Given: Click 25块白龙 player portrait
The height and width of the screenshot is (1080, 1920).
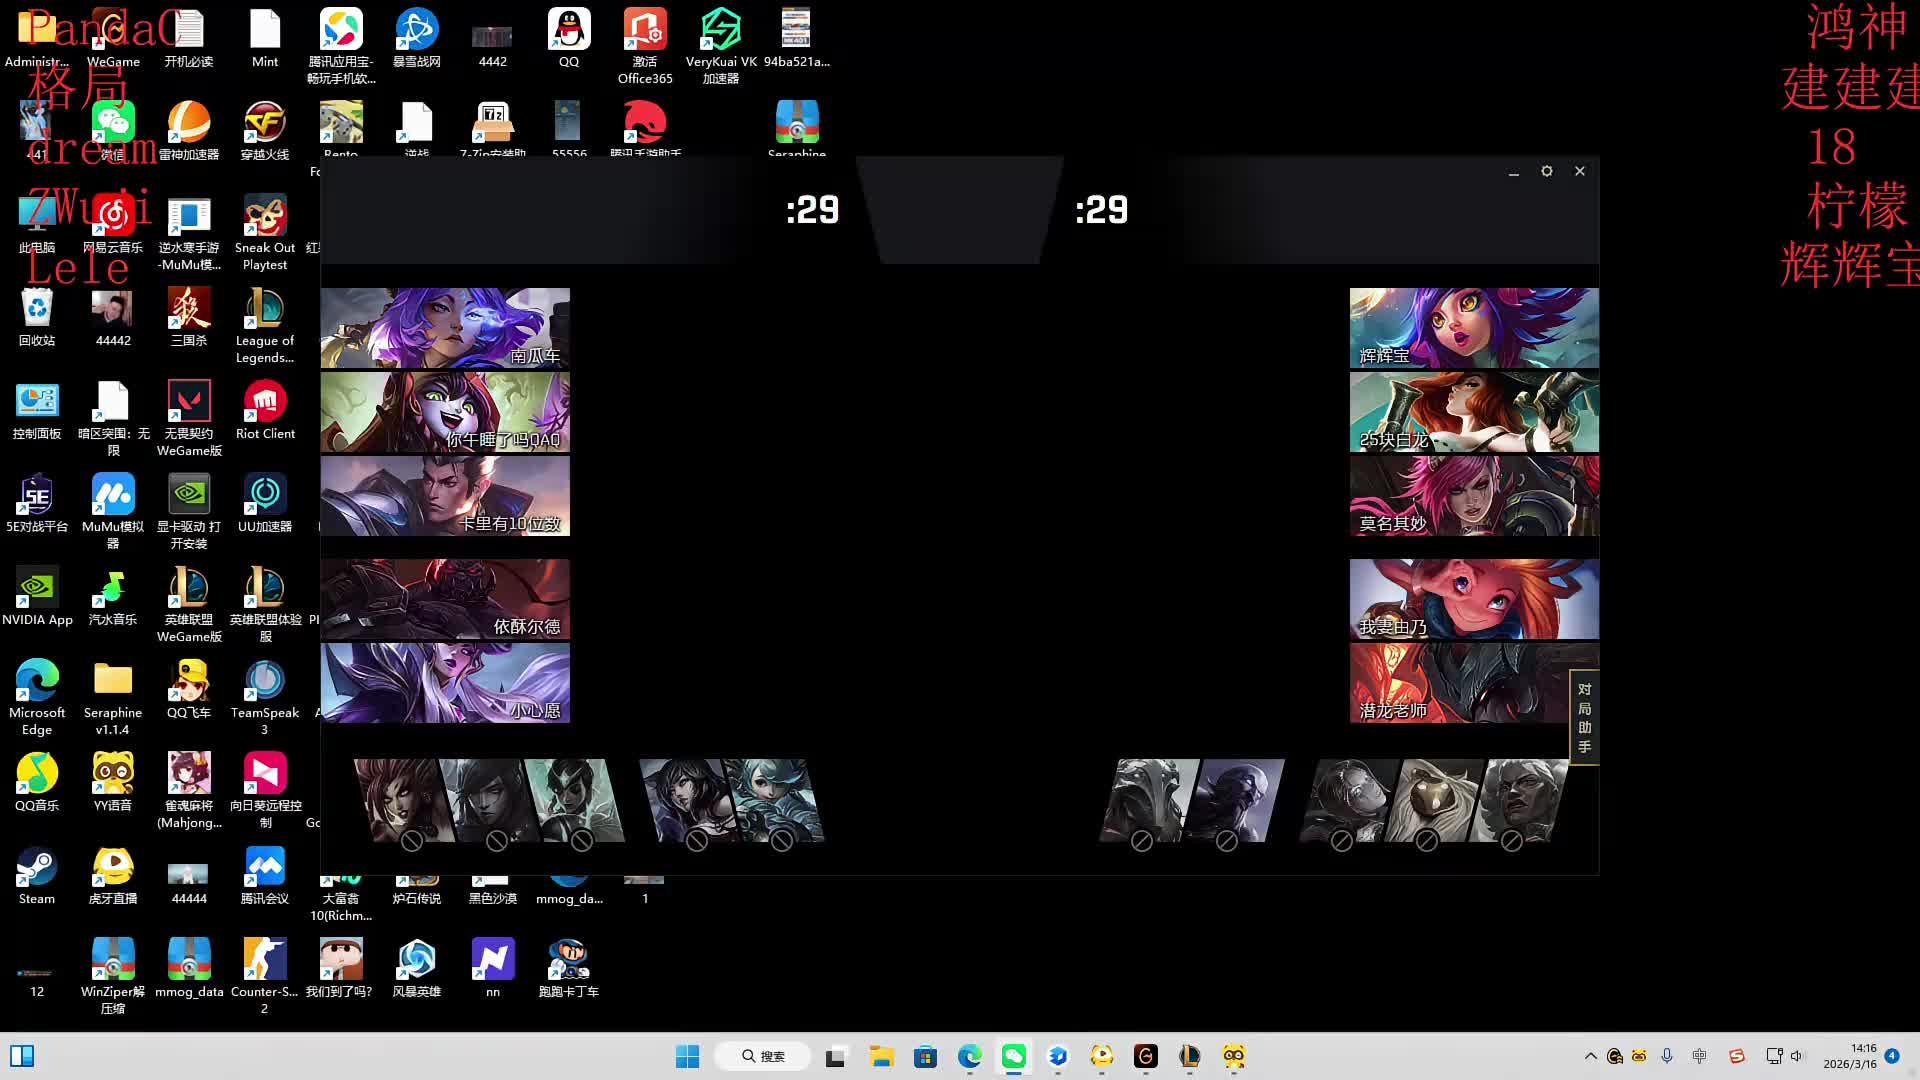Looking at the screenshot, I should coord(1473,412).
